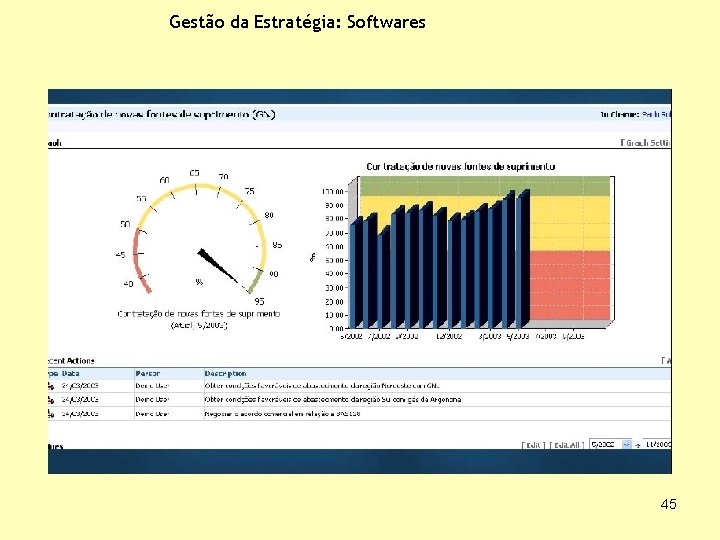Select the Negociar o acordo comercial description

pyautogui.click(x=282, y=414)
